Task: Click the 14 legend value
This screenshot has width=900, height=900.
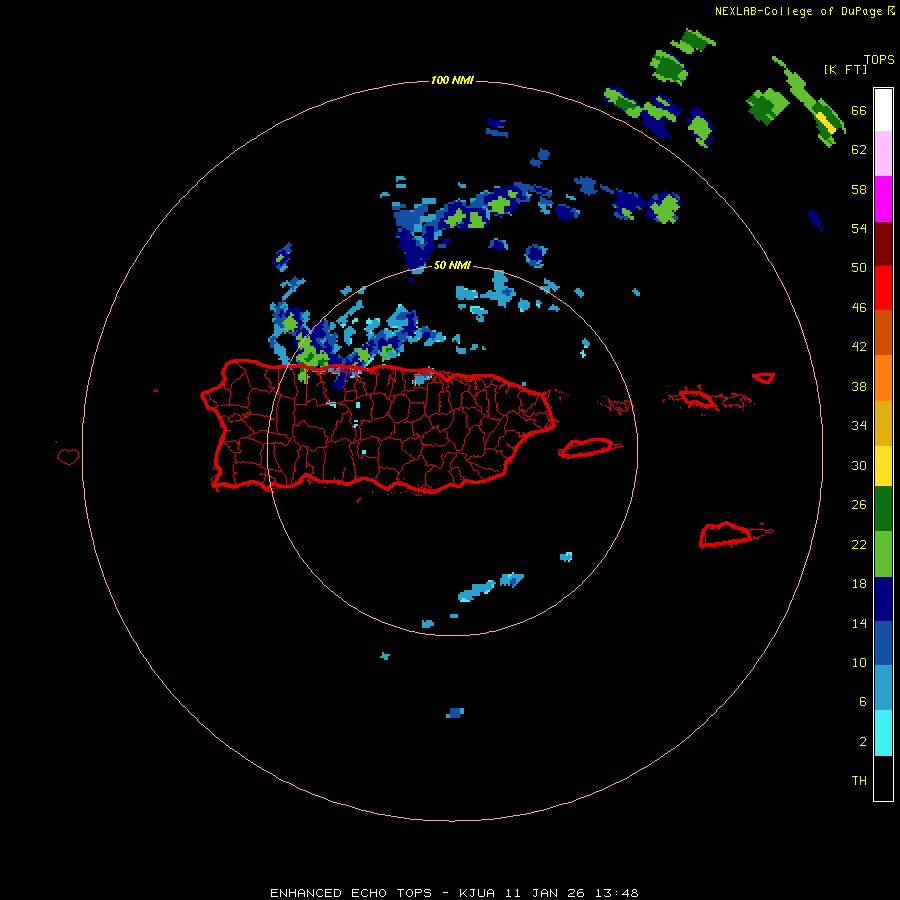Action: [859, 623]
